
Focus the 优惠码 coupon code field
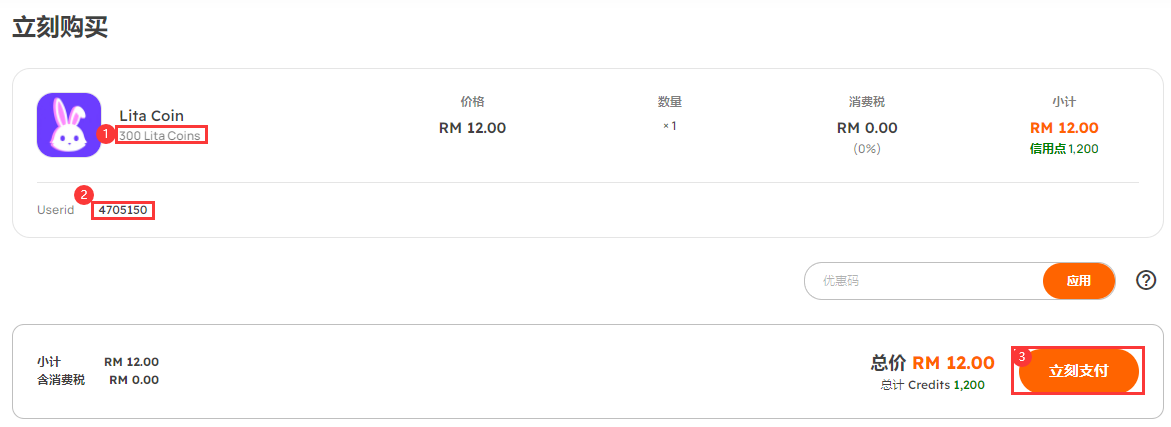(x=924, y=281)
